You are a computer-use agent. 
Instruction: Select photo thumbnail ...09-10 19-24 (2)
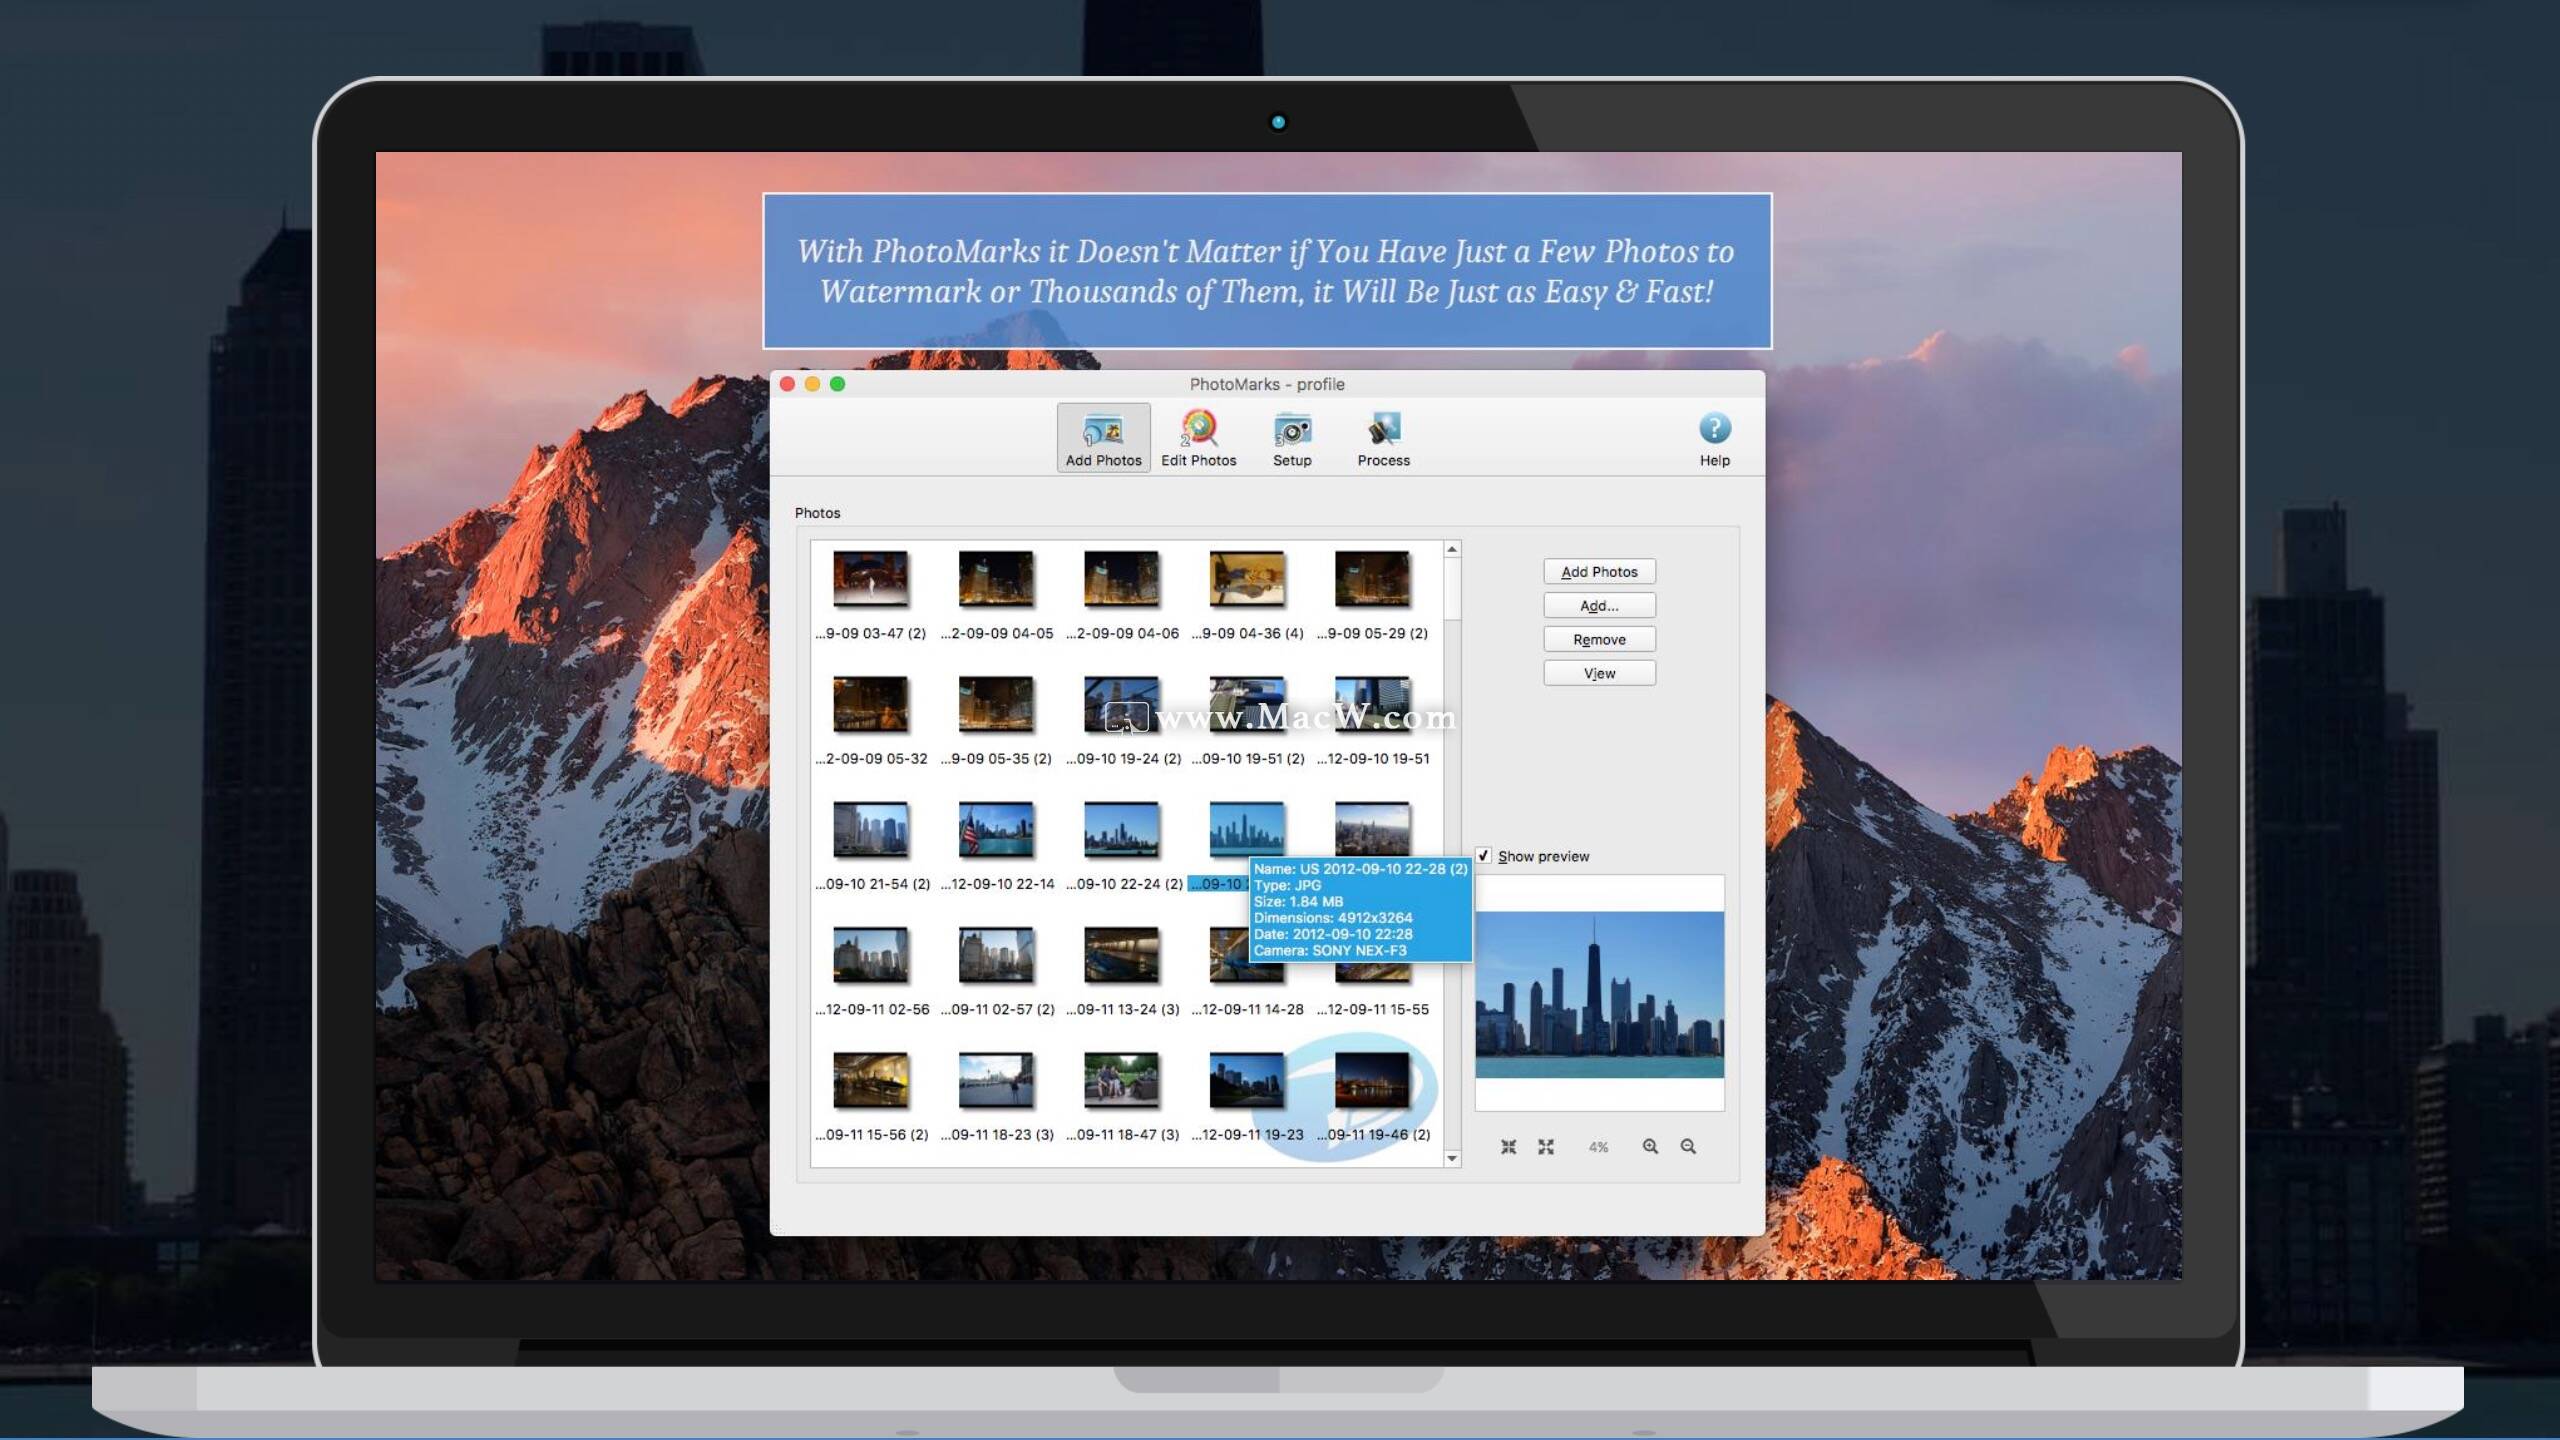click(x=1121, y=704)
